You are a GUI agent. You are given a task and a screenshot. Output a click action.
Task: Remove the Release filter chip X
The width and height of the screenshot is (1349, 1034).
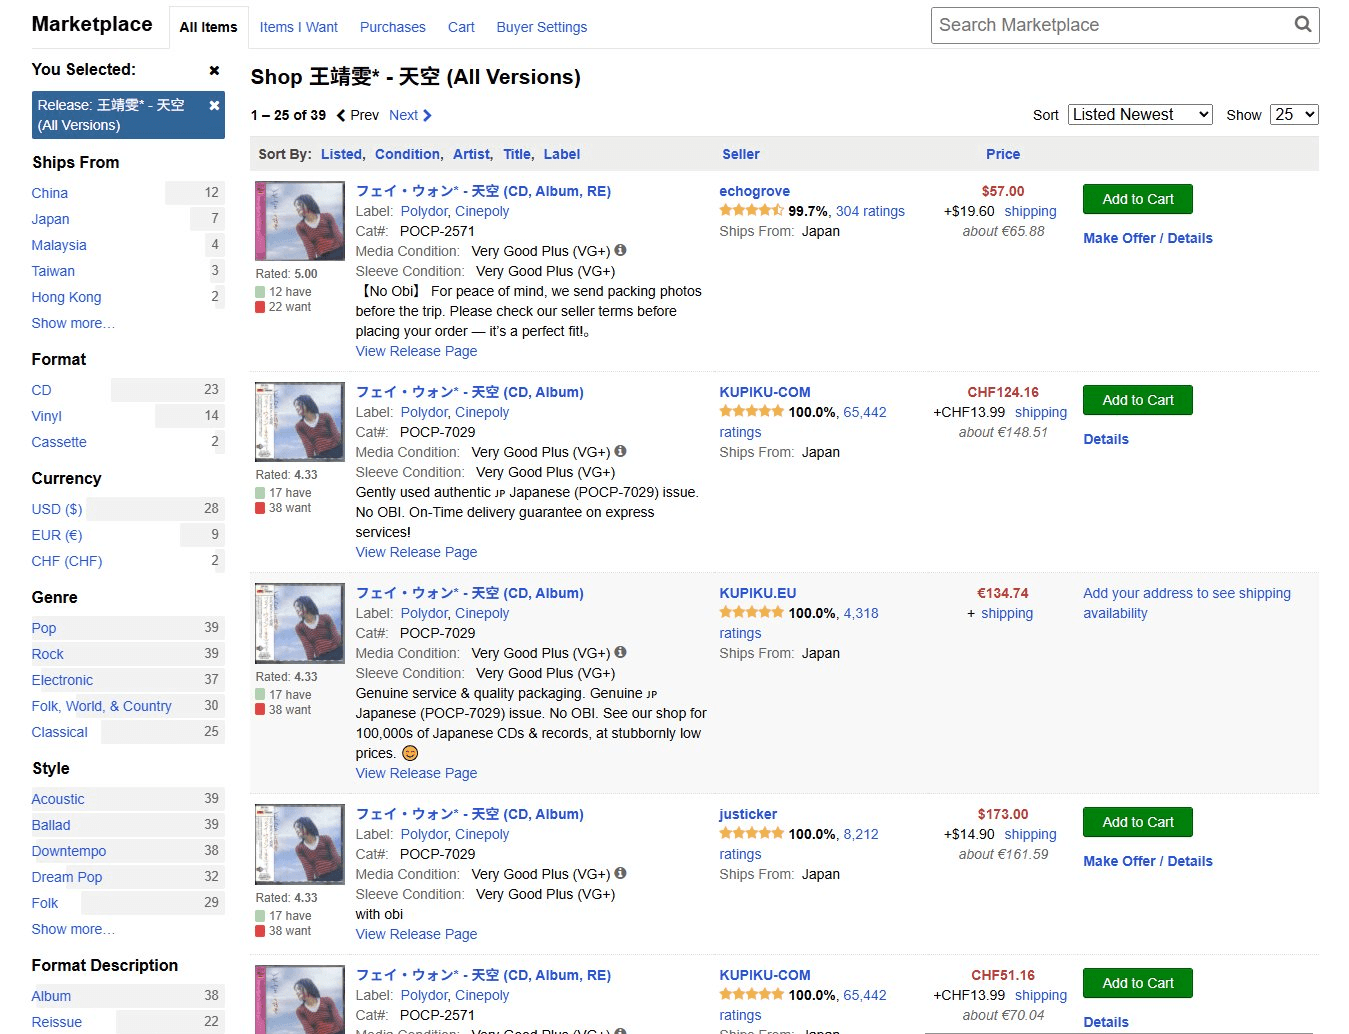tap(214, 105)
